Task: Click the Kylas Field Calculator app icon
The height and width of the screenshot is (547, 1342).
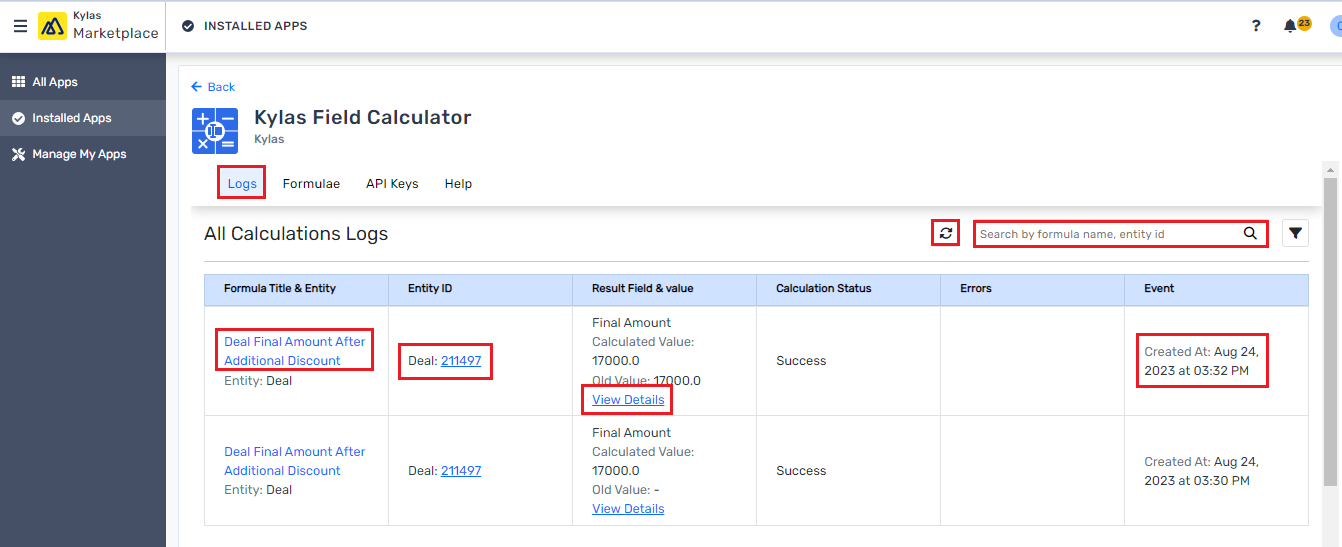Action: [215, 131]
